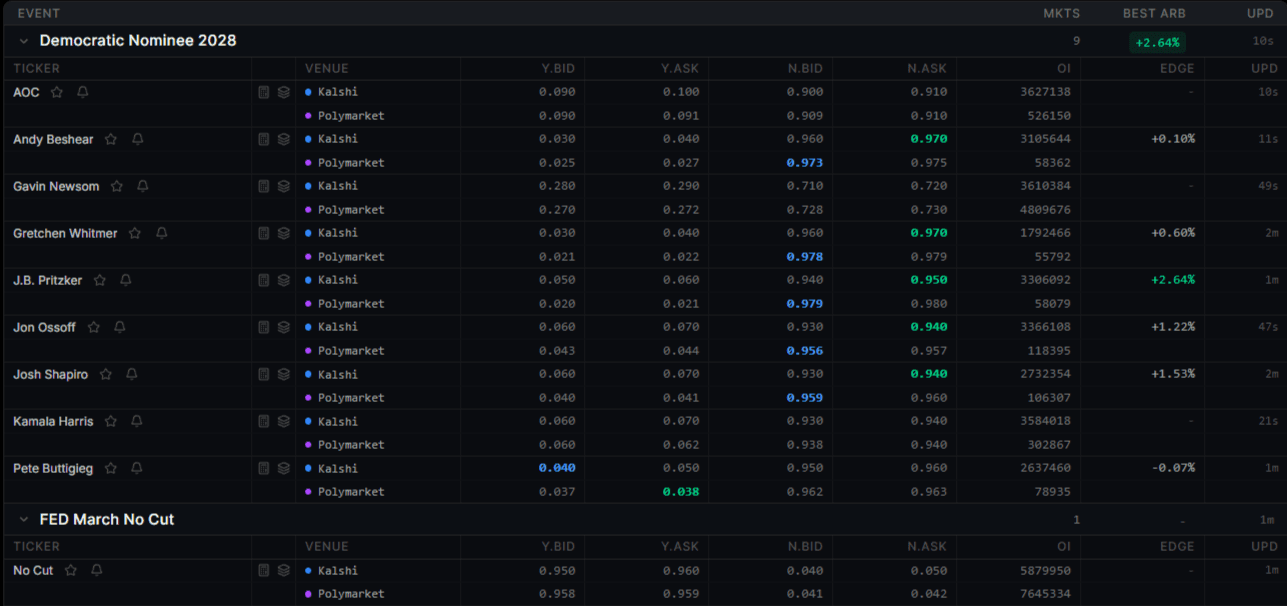Screen dimensions: 1287x606
Task: Open the calculator icon for Andy Beshear
Action: pos(264,139)
